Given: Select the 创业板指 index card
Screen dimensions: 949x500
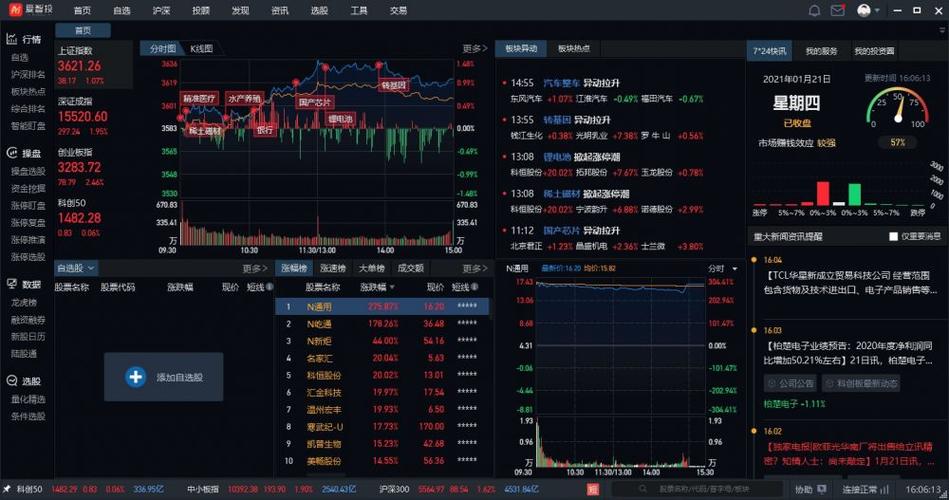Looking at the screenshot, I should pyautogui.click(x=93, y=166).
